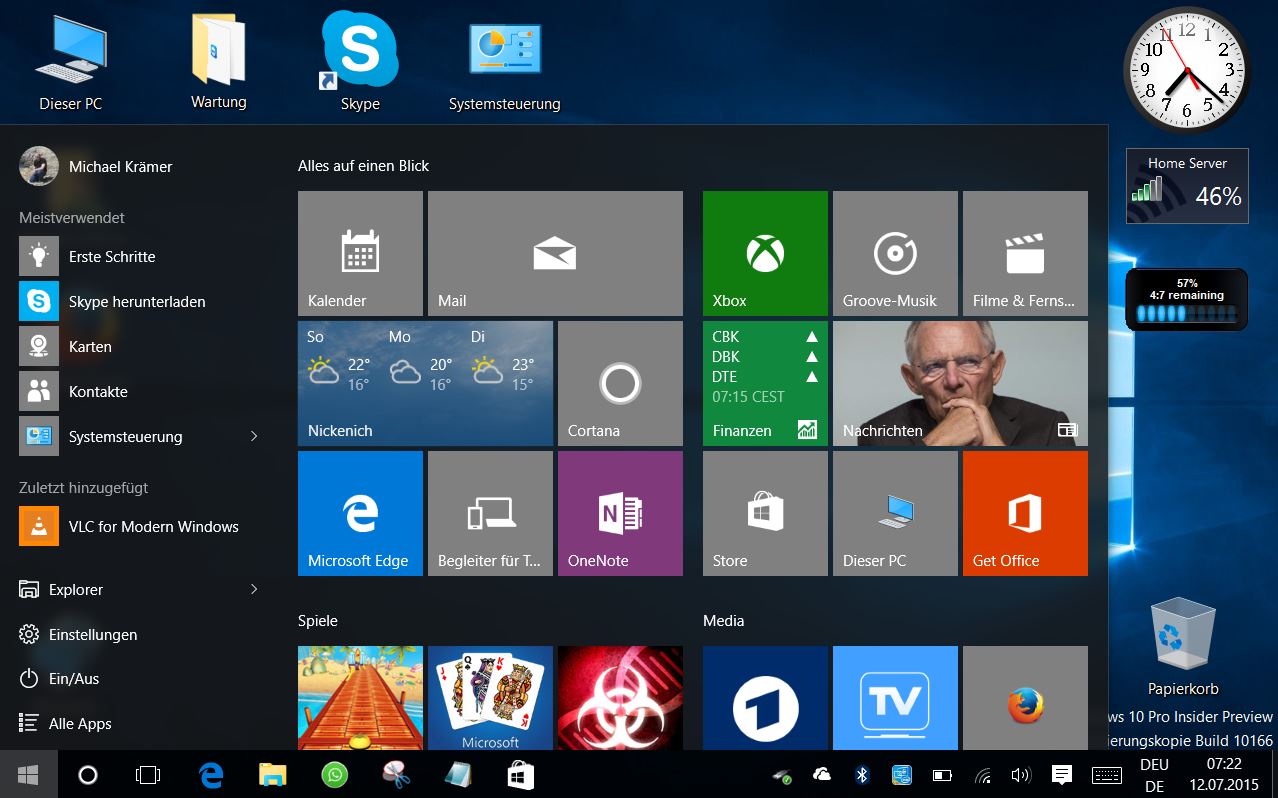Open the Wi-Fi network tray icon
This screenshot has width=1278, height=798.
click(983, 775)
